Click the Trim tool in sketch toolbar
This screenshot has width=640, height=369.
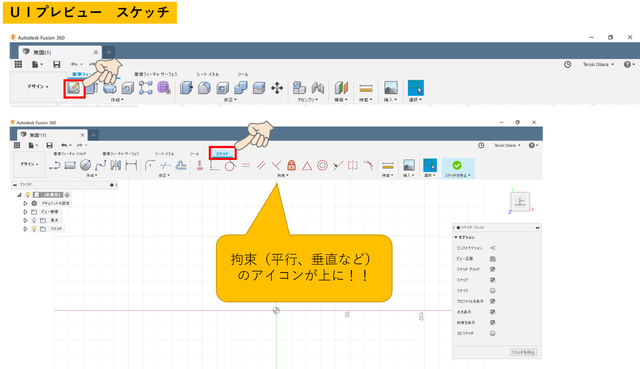(165, 165)
